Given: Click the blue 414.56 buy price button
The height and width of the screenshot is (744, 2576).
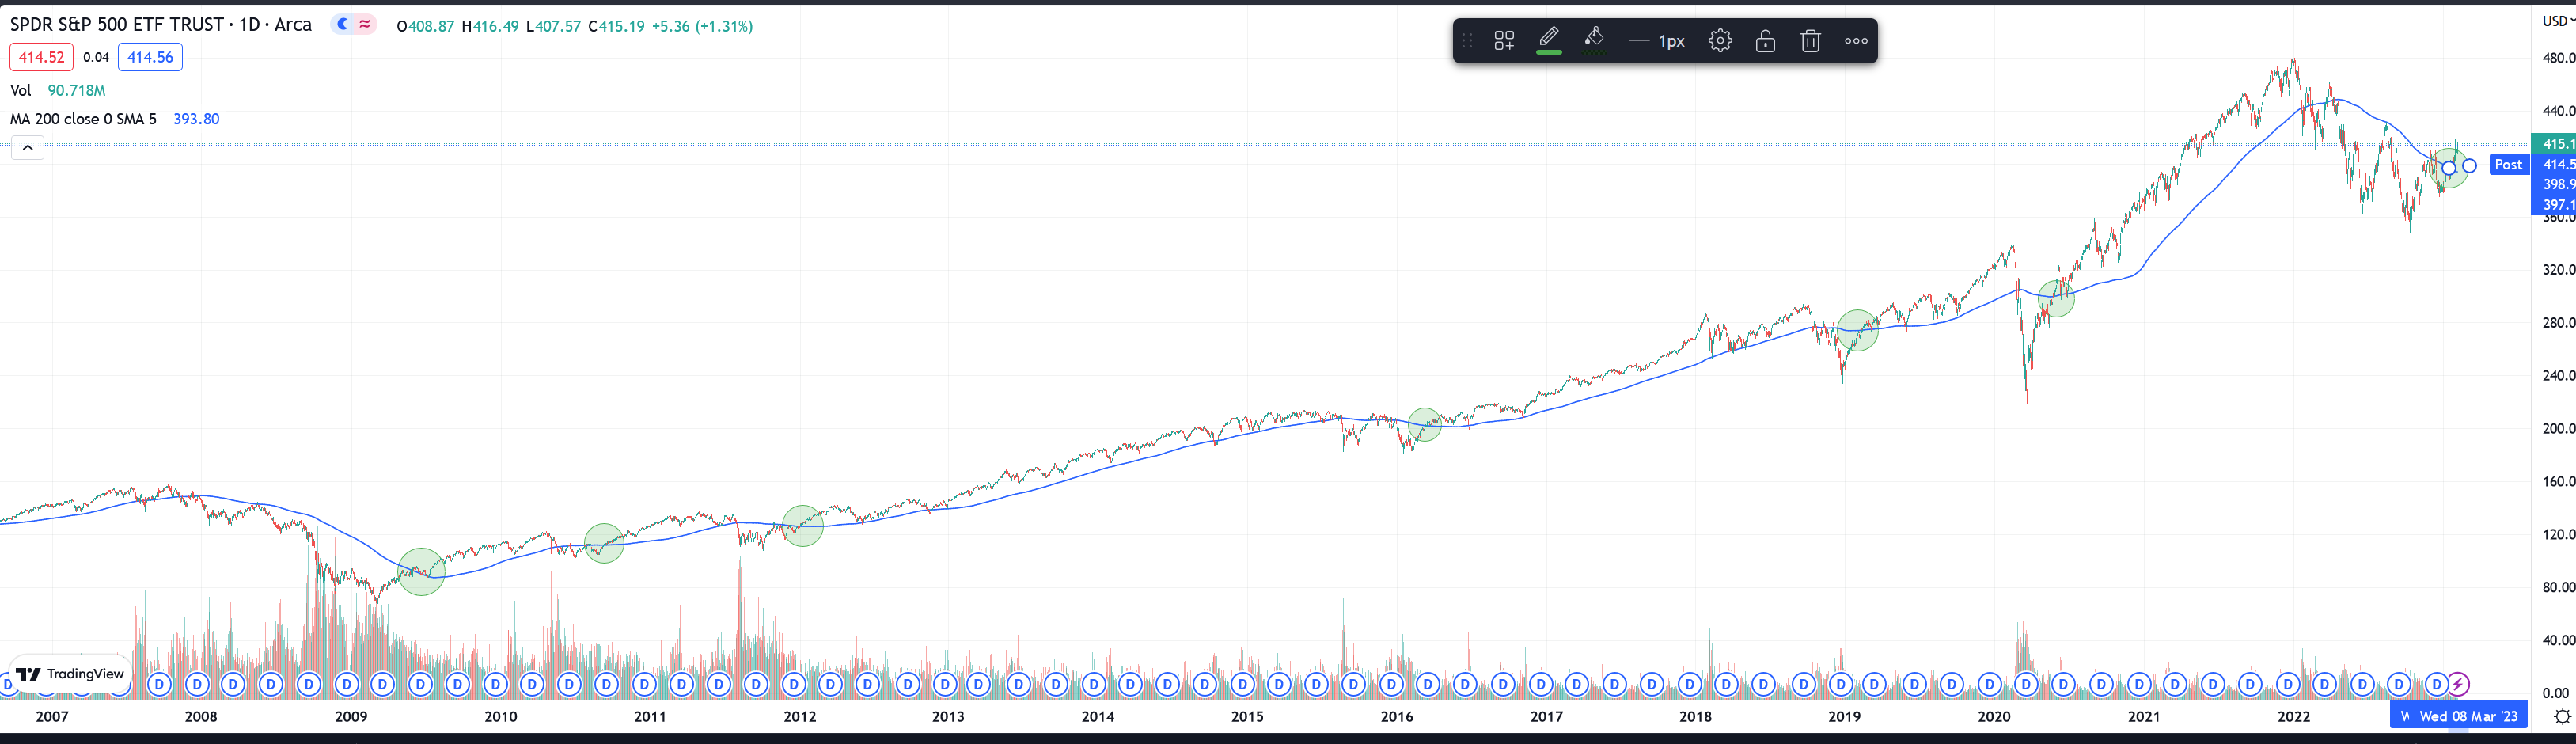Looking at the screenshot, I should [x=150, y=57].
